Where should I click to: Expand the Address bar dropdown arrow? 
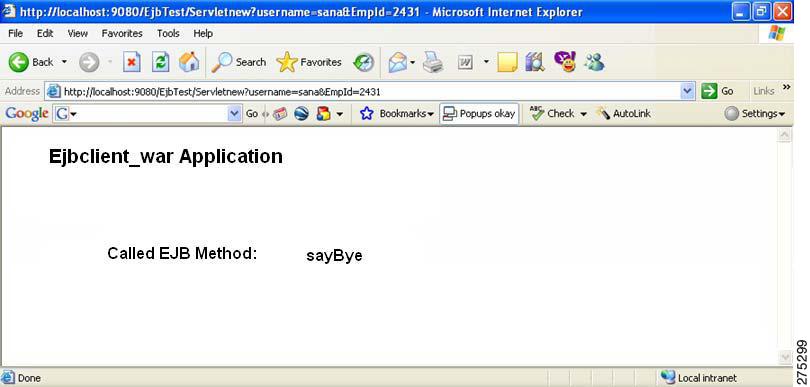tap(688, 91)
